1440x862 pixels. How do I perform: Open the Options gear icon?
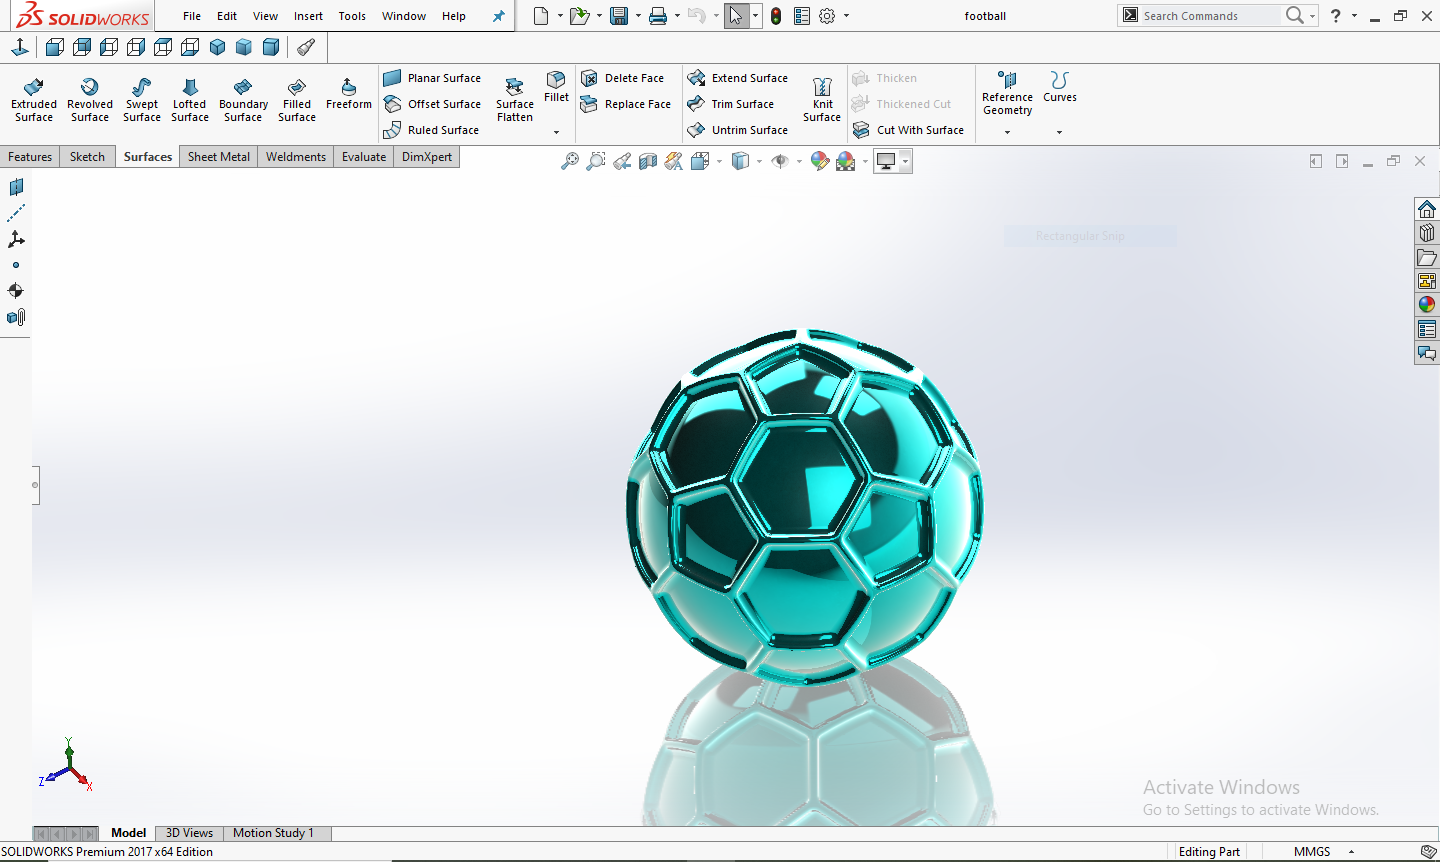(827, 16)
